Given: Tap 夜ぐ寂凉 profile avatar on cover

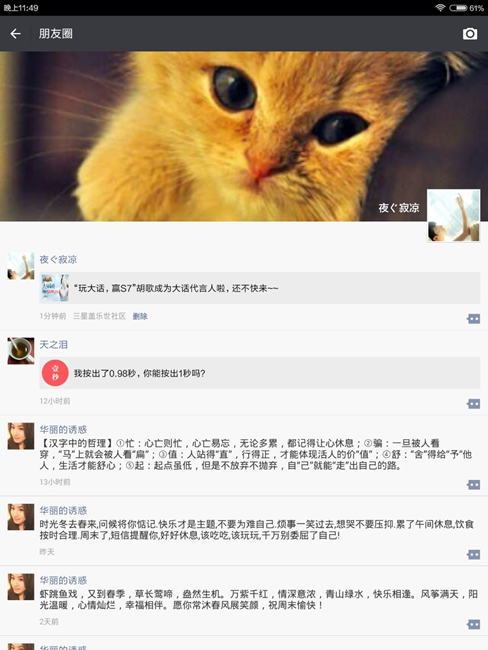Looking at the screenshot, I should (454, 216).
